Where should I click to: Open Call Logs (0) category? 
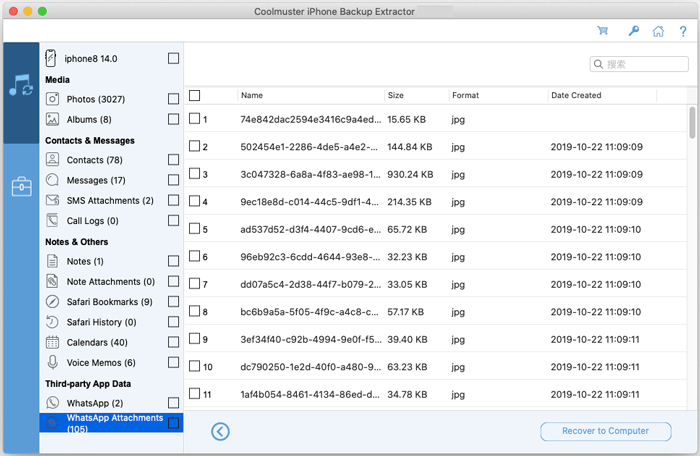click(x=92, y=221)
